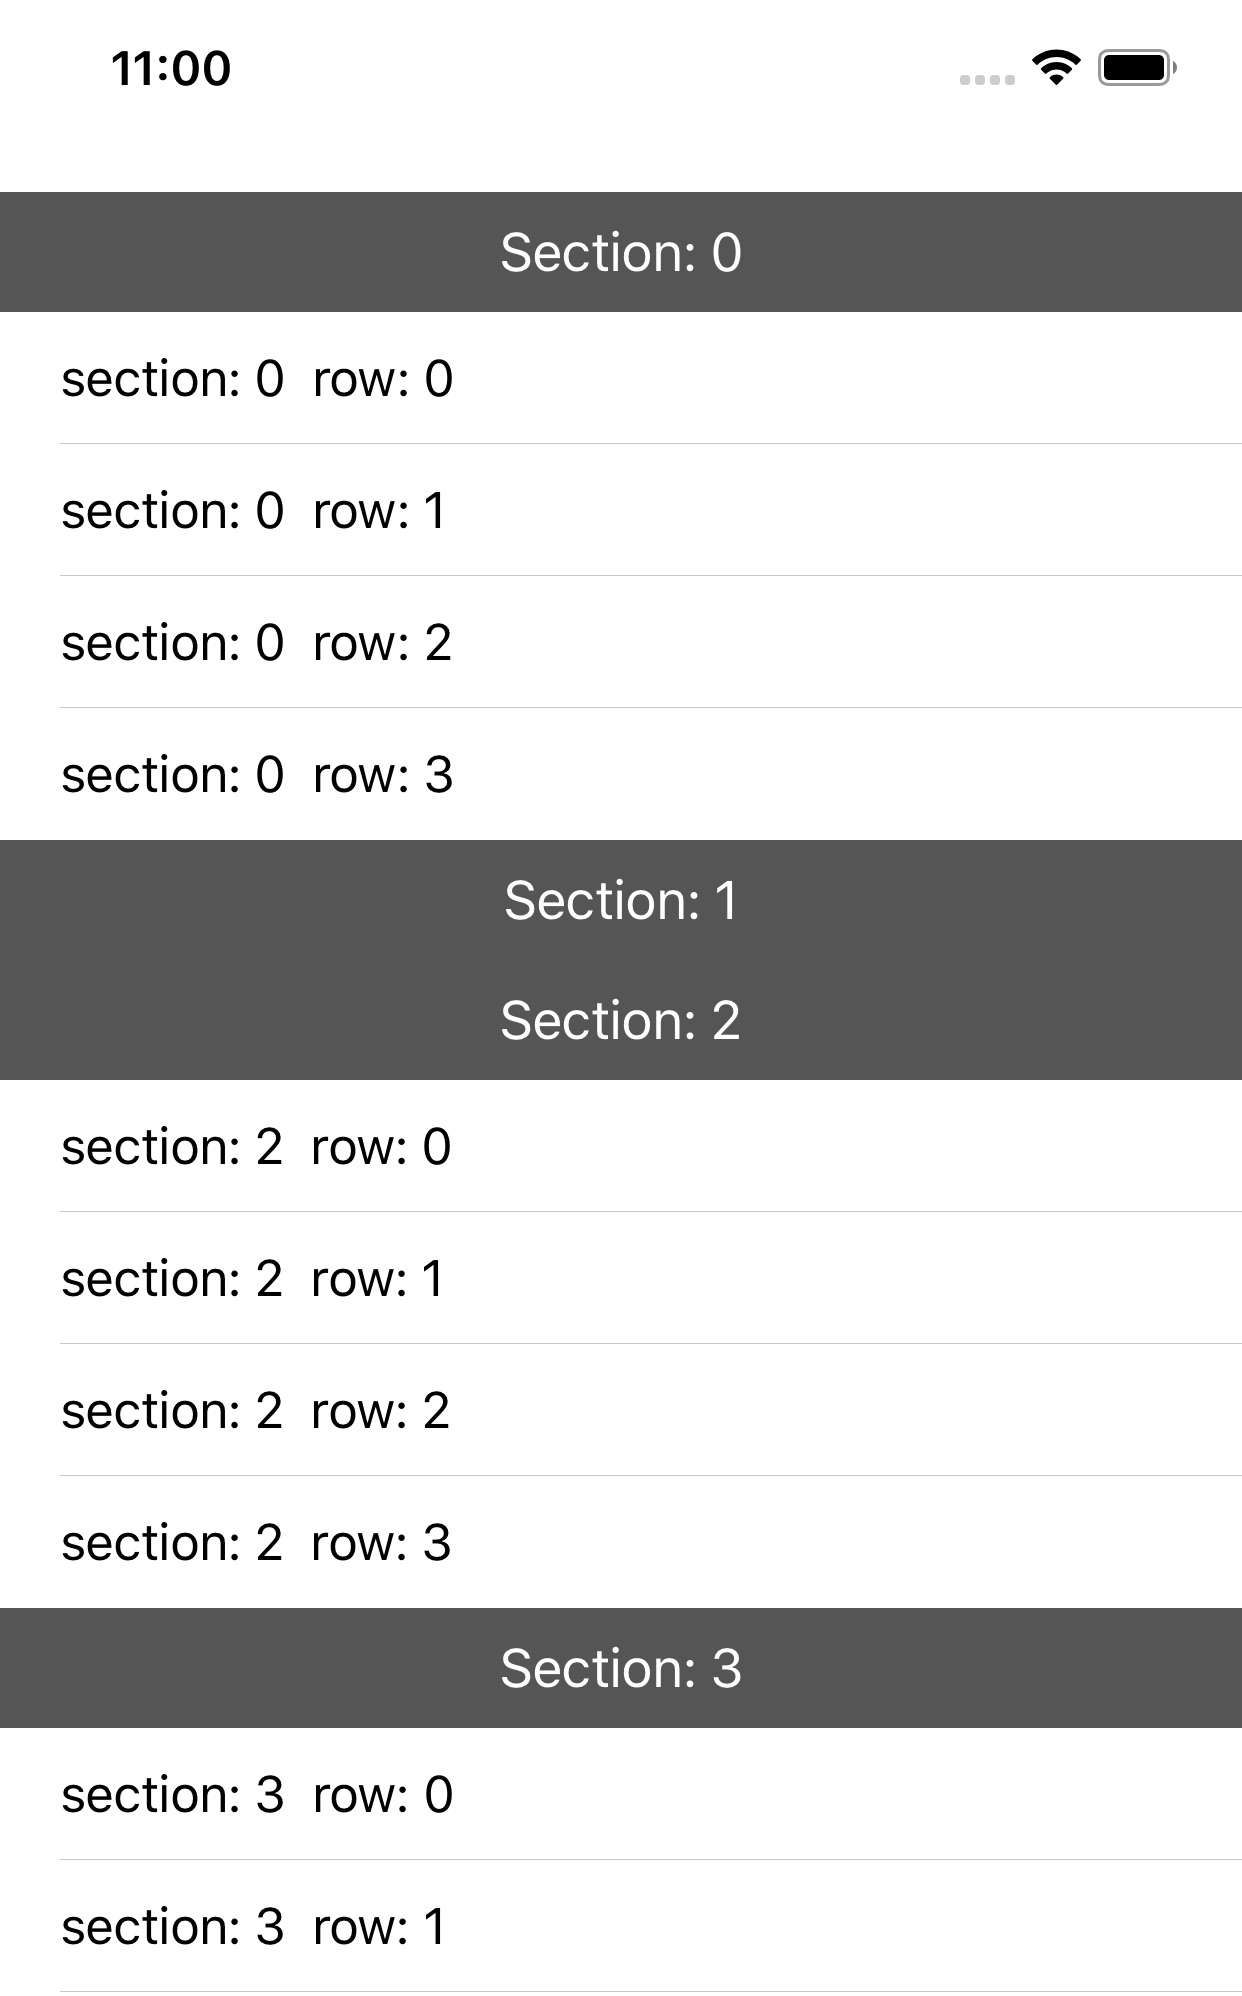Select section: 3 row: 1 cell
The image size is (1242, 1996).
(621, 1926)
